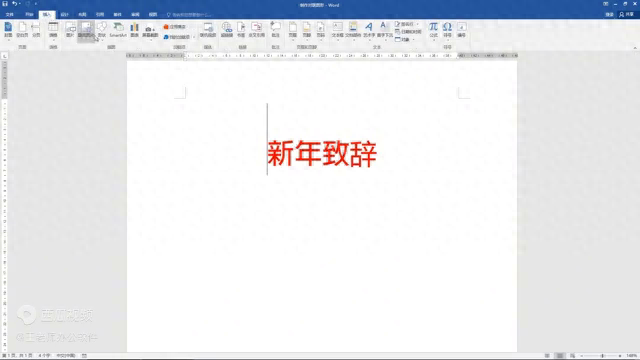Screen dimensions: 640x360
Task: Switch to the Mailings tab
Action: click(118, 14)
